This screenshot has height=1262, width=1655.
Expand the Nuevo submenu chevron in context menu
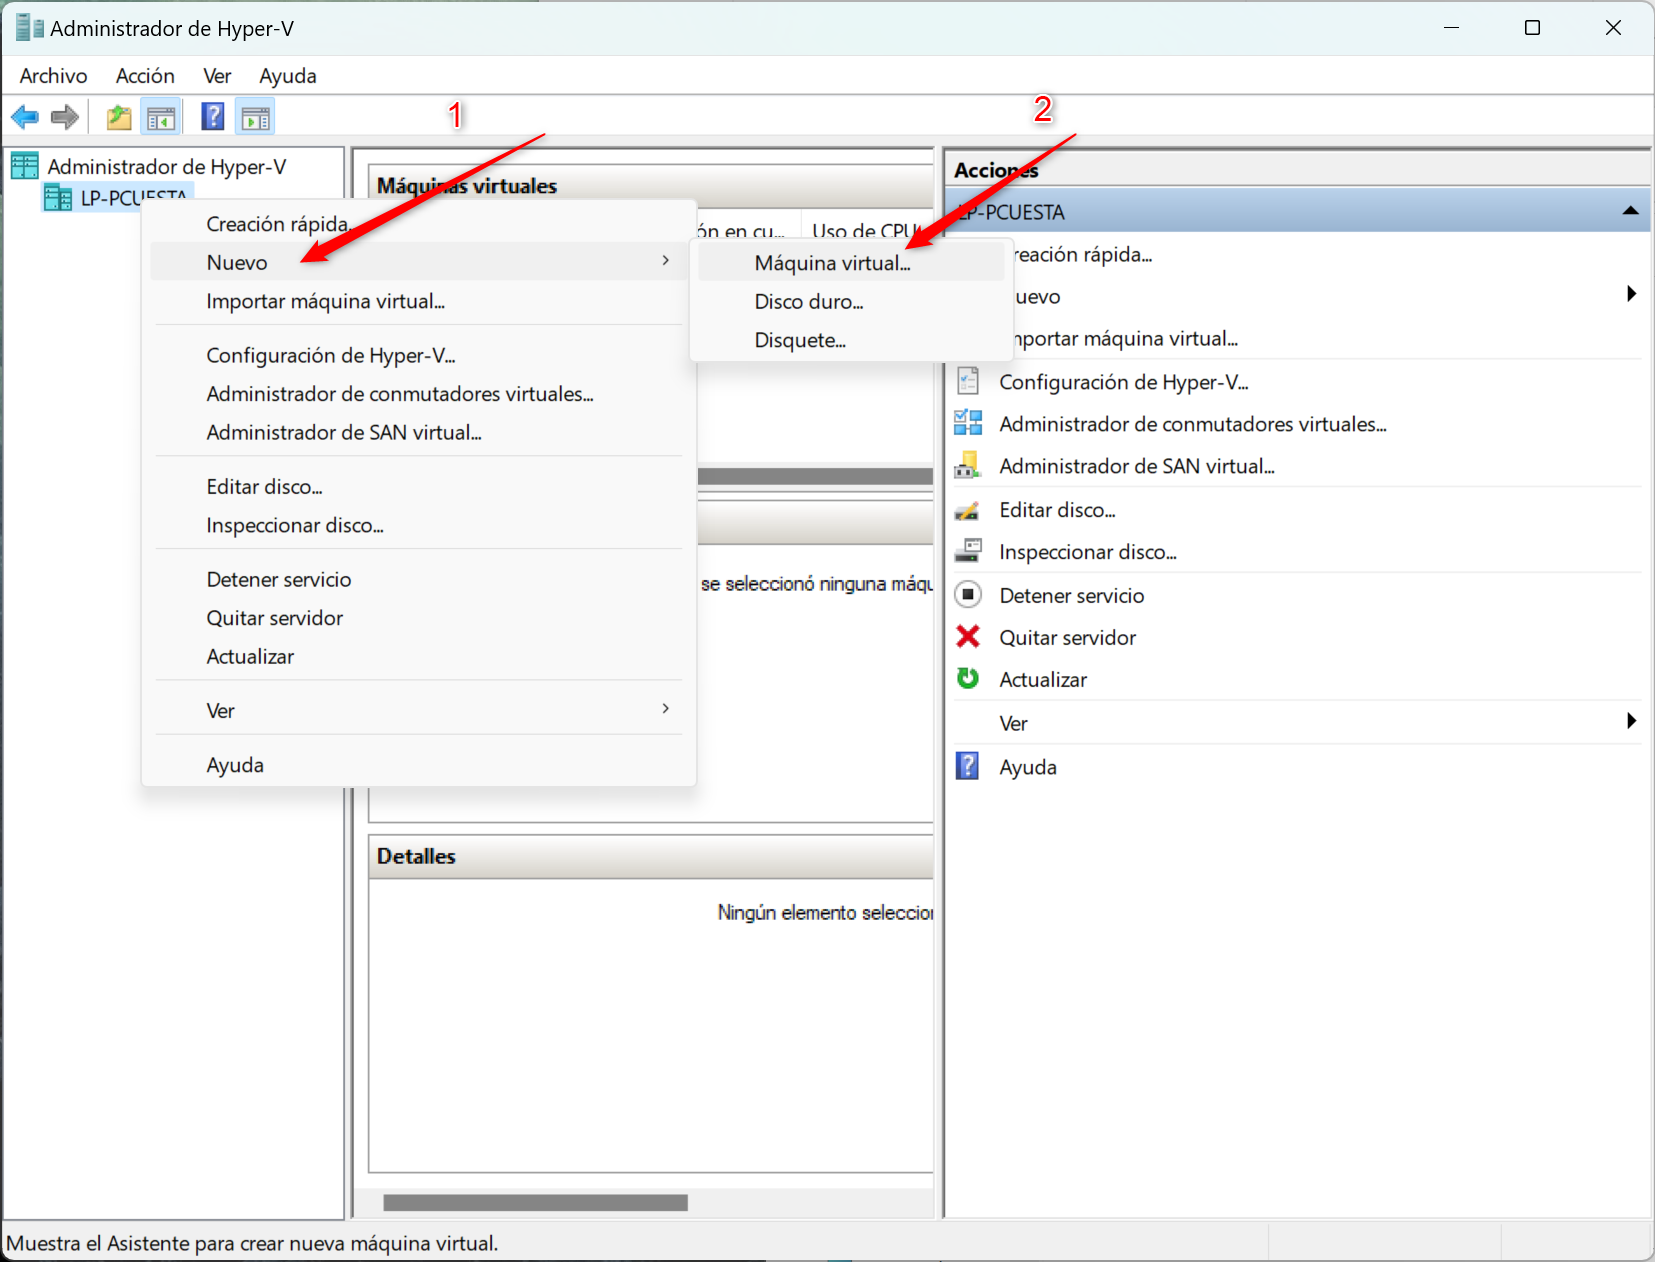tap(665, 261)
